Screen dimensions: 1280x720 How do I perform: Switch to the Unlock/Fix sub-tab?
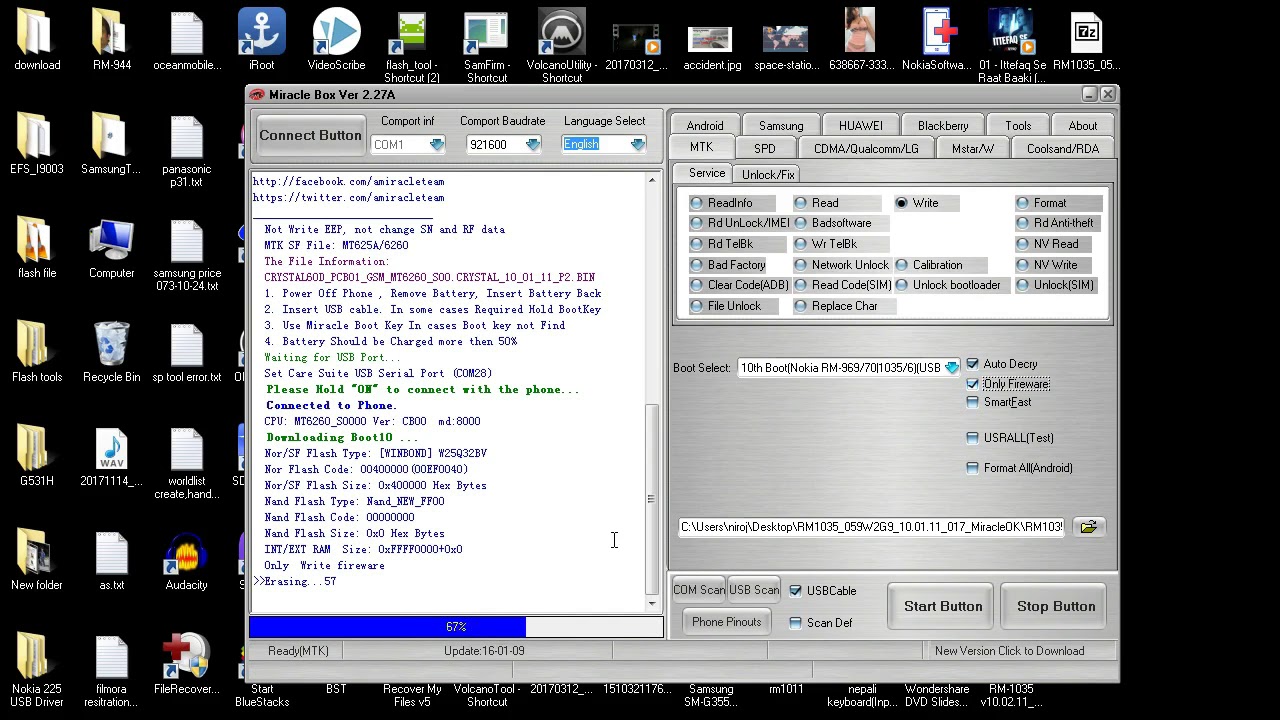pos(768,174)
